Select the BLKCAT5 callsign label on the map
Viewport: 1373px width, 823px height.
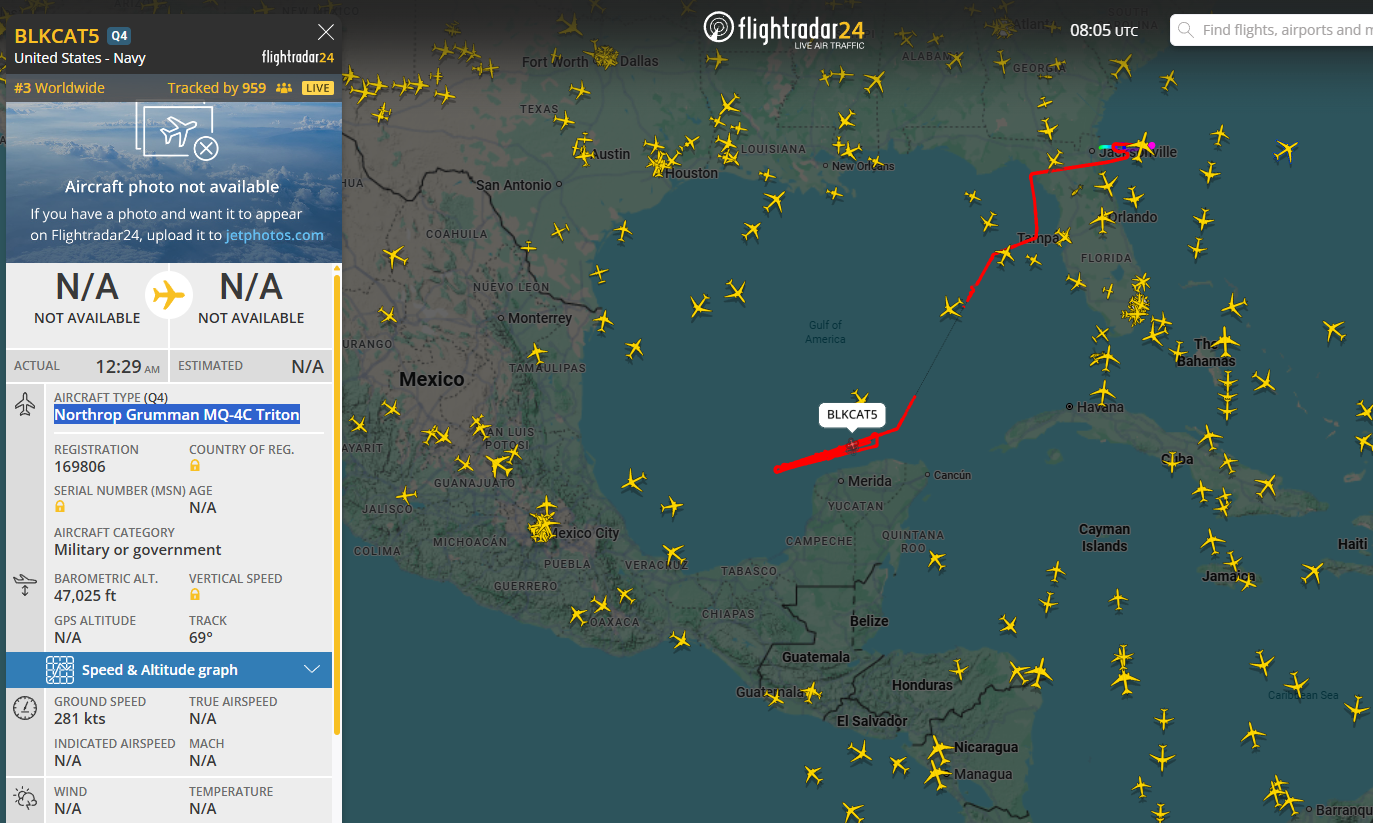[852, 415]
